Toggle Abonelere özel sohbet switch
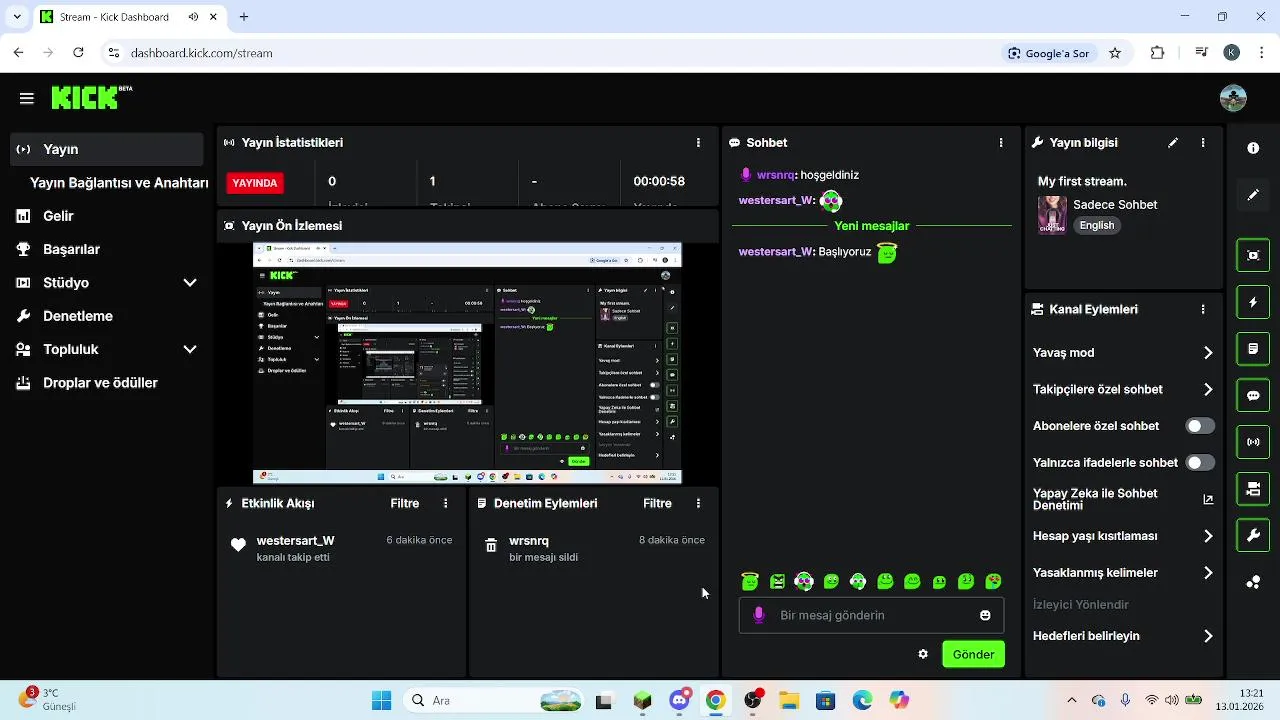This screenshot has width=1280, height=720. [x=1200, y=426]
